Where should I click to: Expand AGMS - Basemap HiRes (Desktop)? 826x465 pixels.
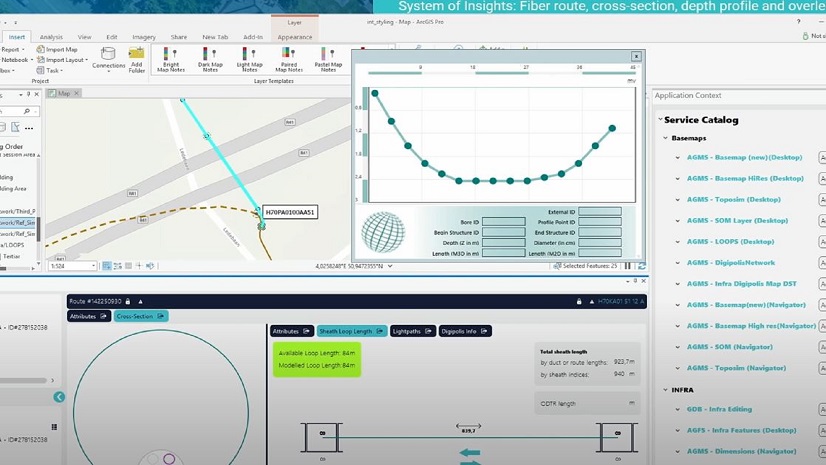coord(678,179)
